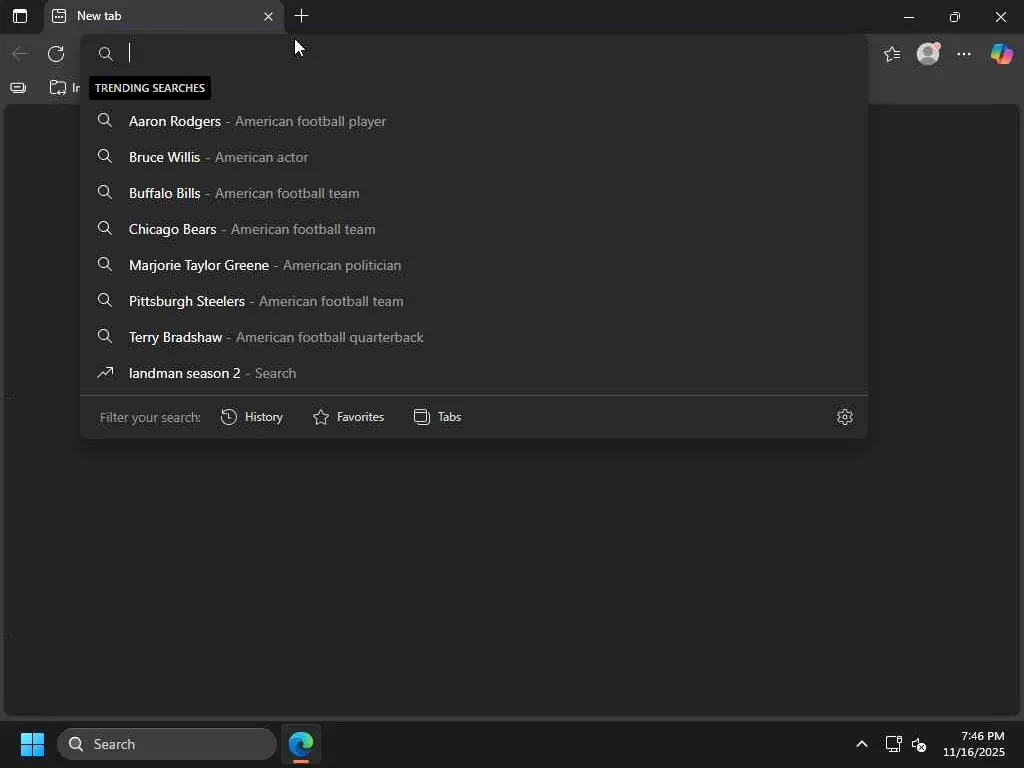1024x768 pixels.
Task: Select Bruce Willis suggestion
Action: point(473,157)
